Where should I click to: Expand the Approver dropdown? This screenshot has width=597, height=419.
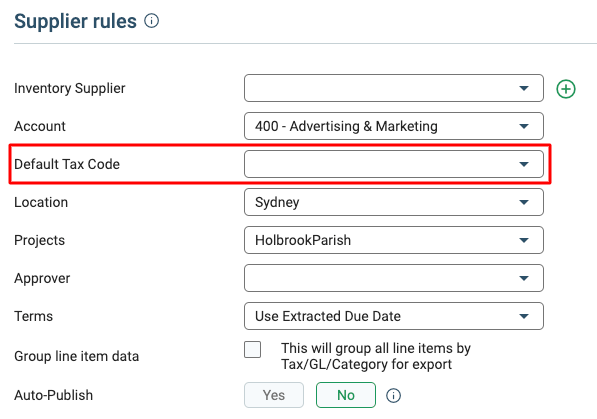pos(394,278)
